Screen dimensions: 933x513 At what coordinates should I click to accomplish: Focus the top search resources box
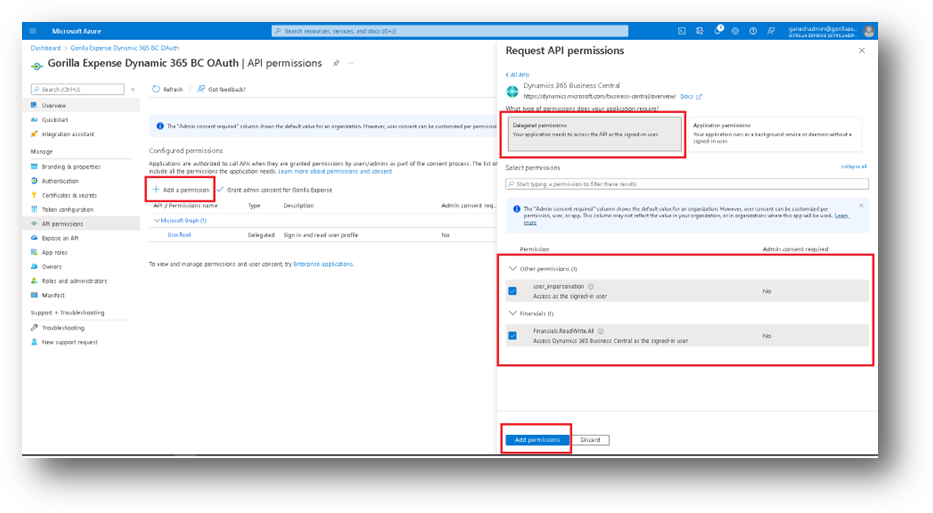450,31
